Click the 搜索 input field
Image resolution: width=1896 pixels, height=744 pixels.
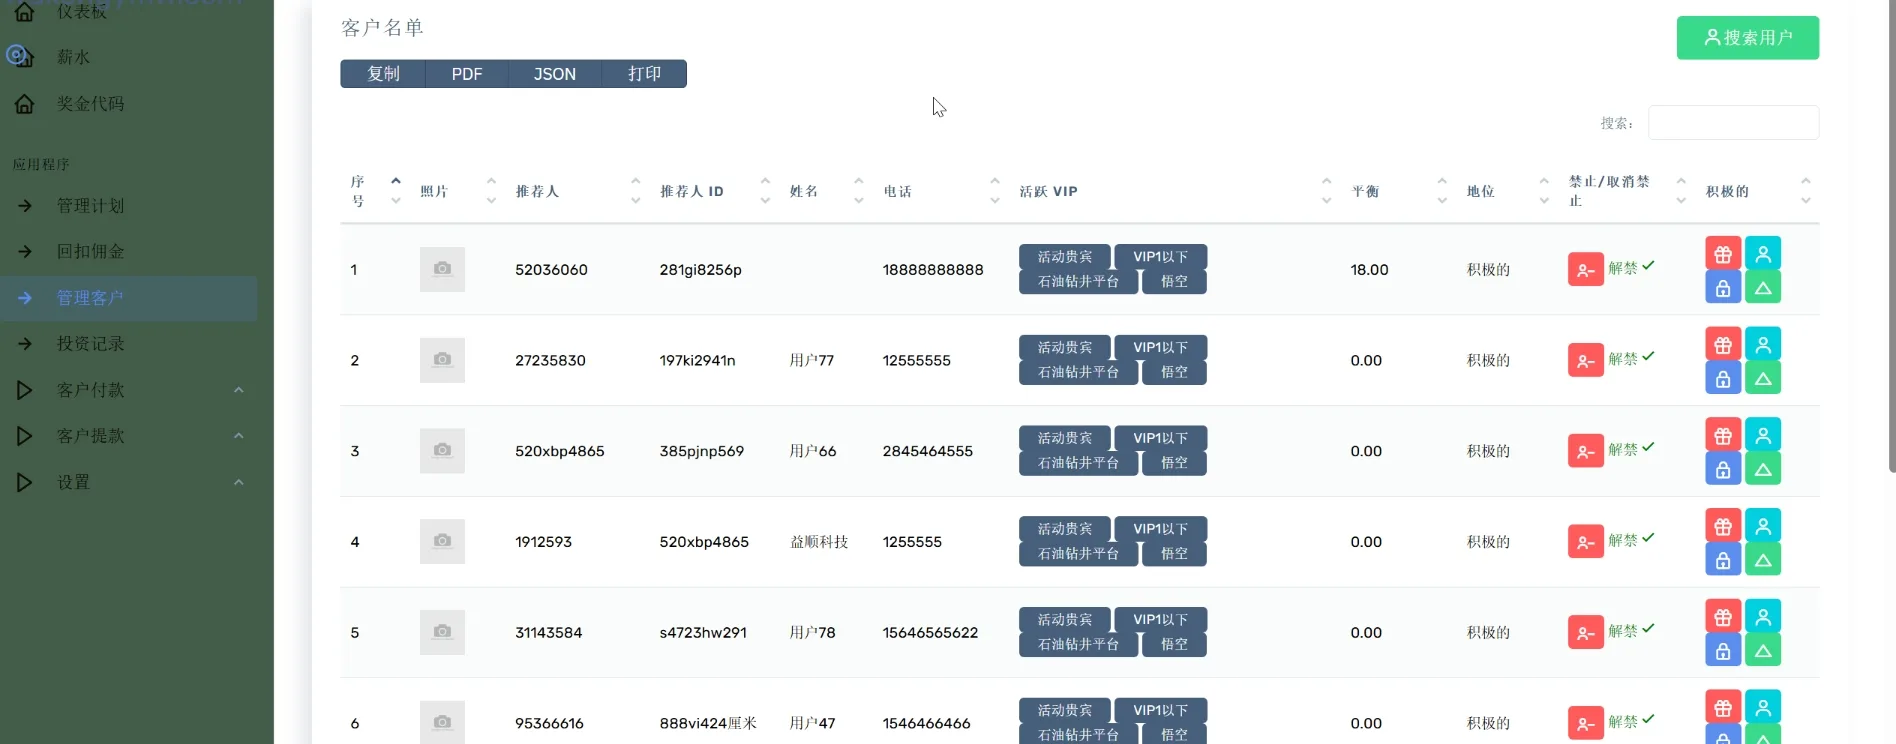pos(1732,123)
